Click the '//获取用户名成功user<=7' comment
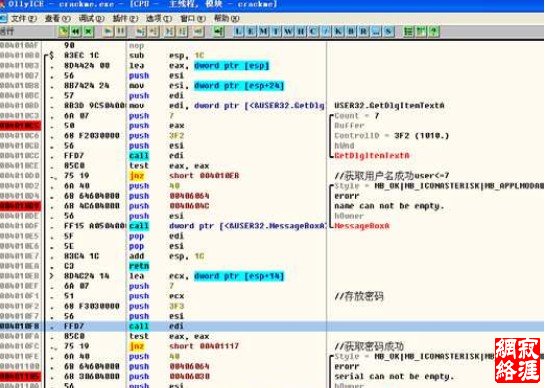 [392, 176]
